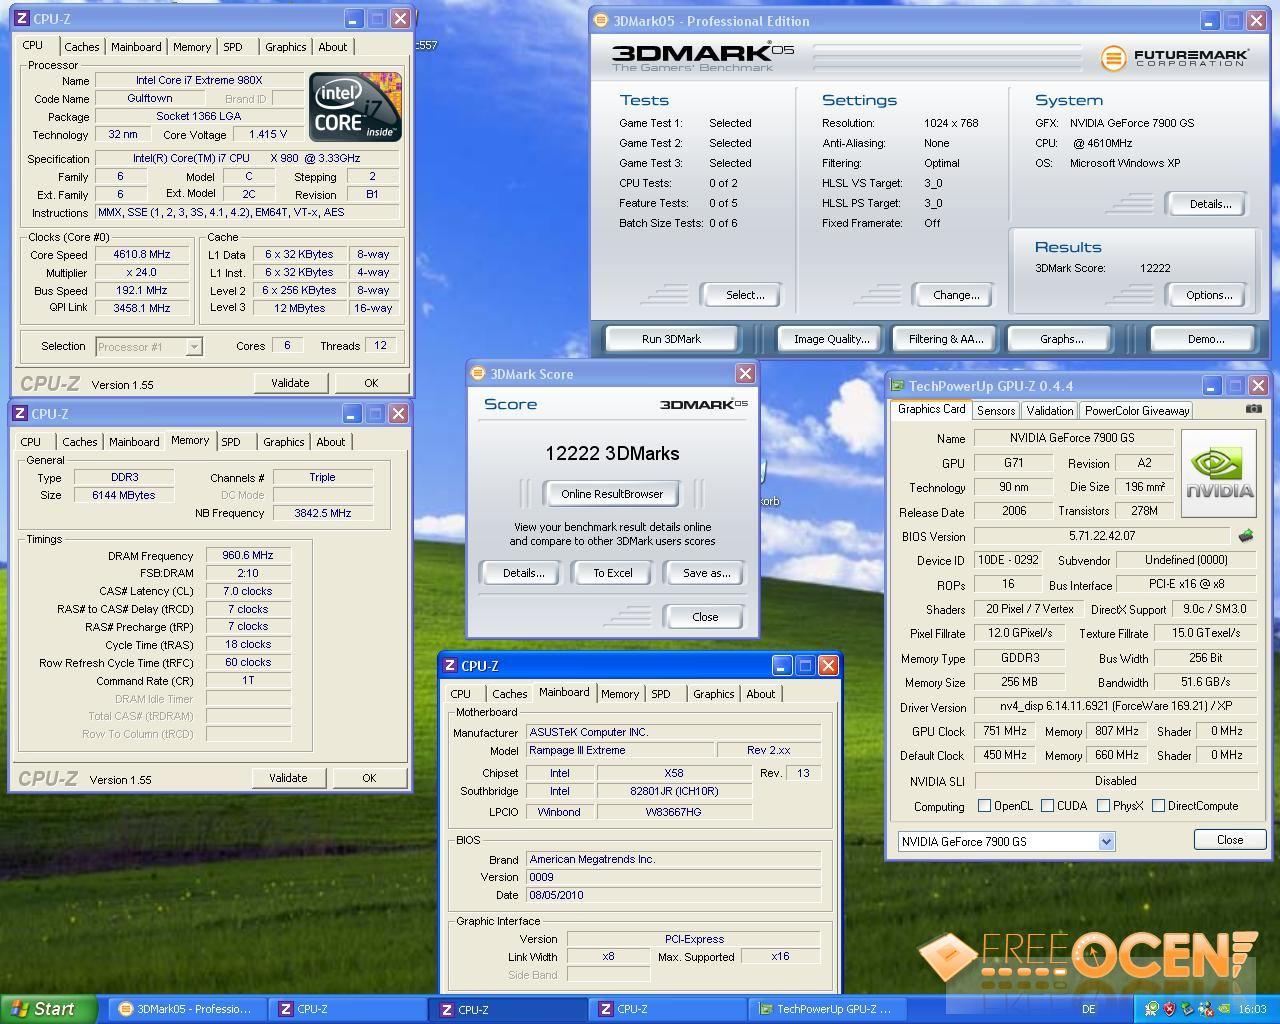Click OK in CPU-Z memory window
Viewport: 1280px width, 1024px height.
[x=369, y=778]
